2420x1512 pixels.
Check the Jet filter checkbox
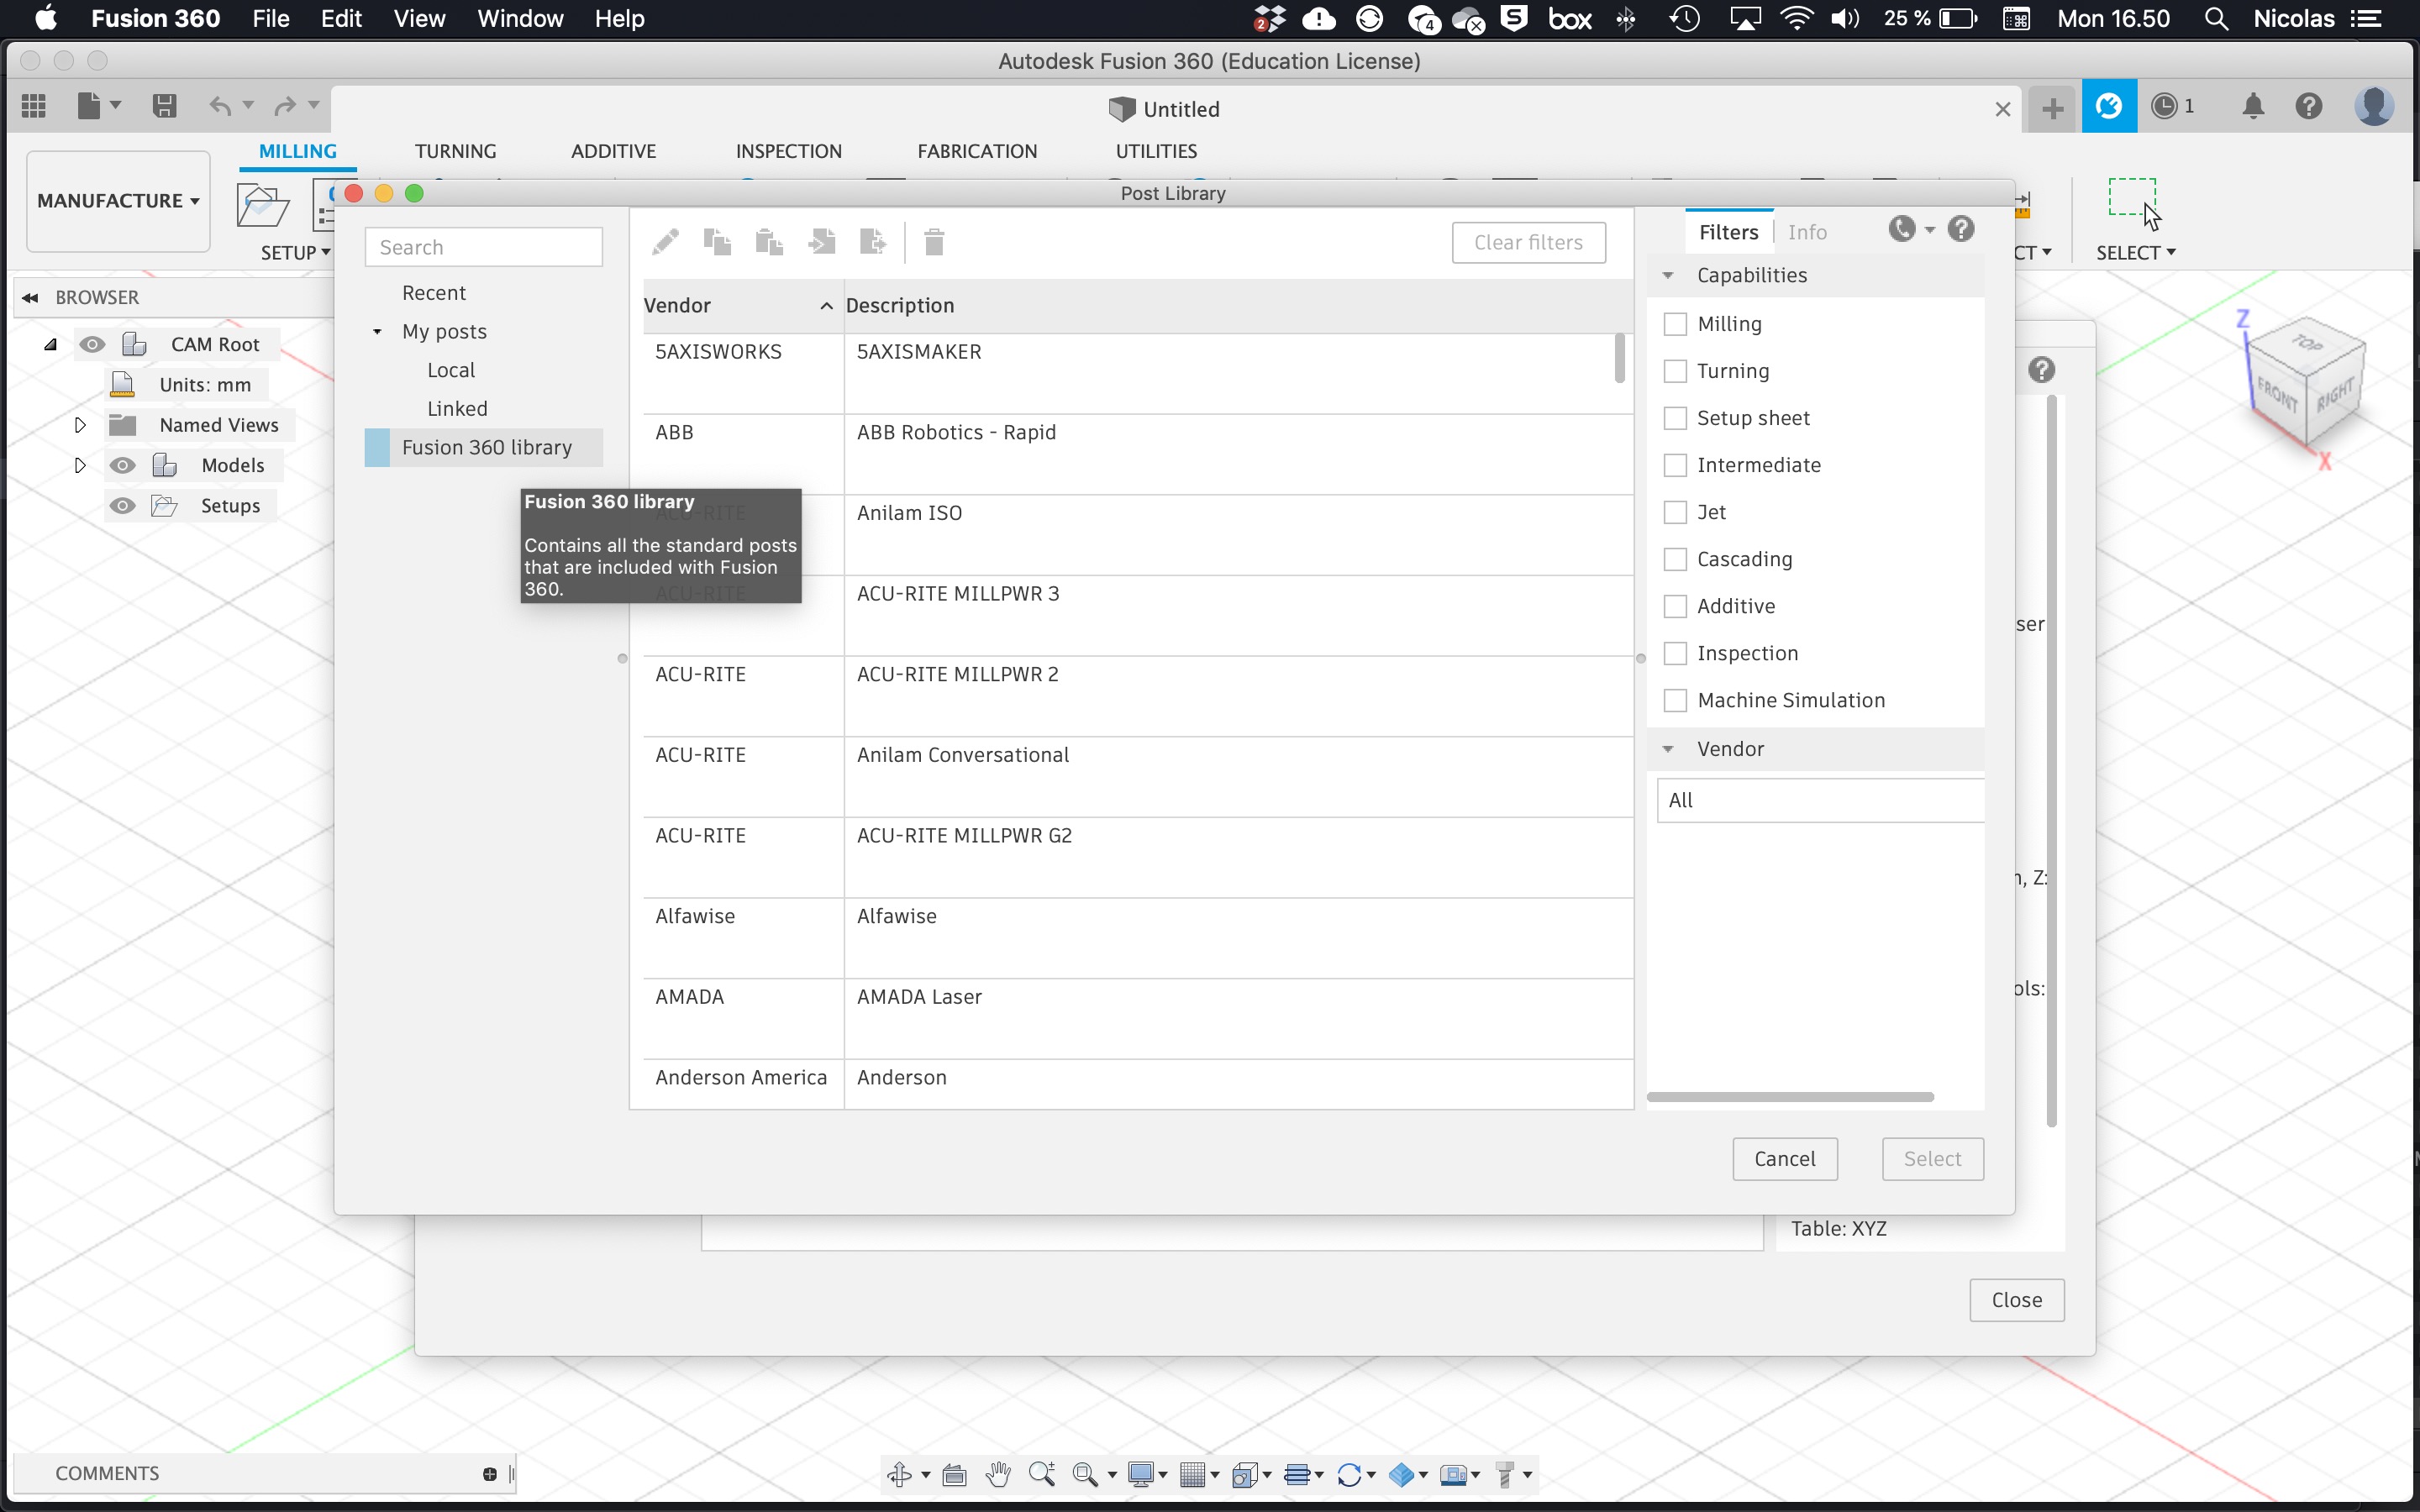[1675, 512]
